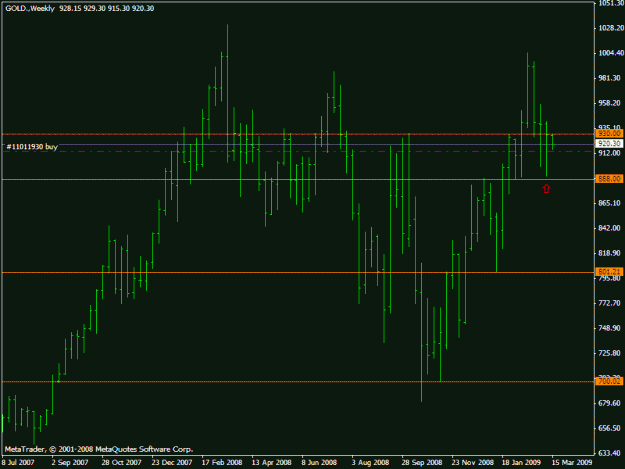Click the '8 Jun 2008' date label
The height and width of the screenshot is (469, 625).
click(319, 463)
